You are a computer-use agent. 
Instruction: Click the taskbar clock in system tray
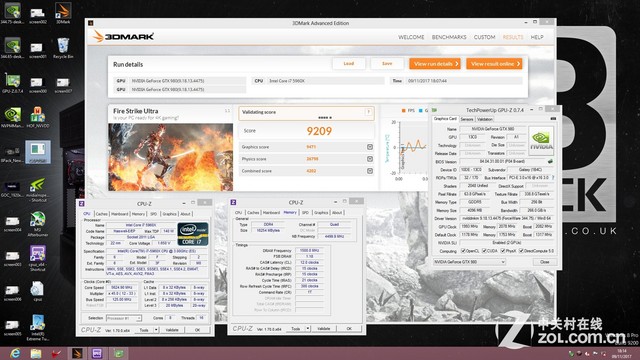[622, 353]
